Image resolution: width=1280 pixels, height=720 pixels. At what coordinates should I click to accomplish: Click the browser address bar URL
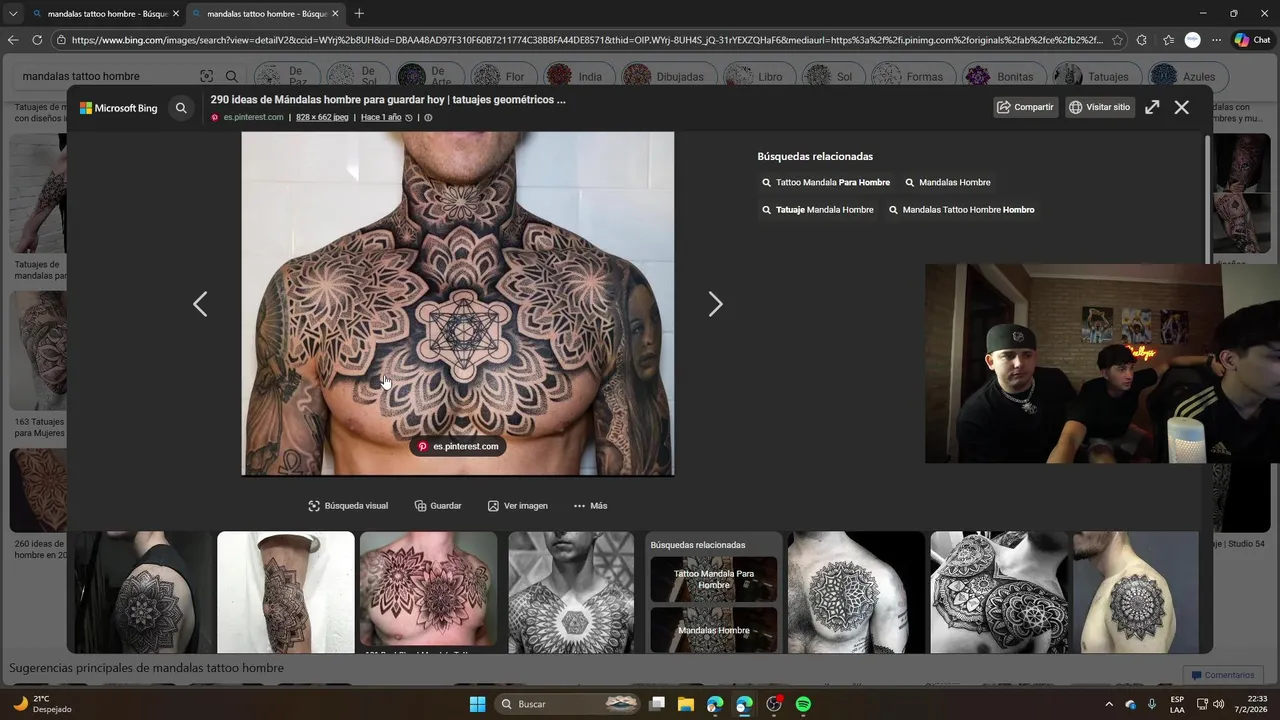pyautogui.click(x=587, y=40)
